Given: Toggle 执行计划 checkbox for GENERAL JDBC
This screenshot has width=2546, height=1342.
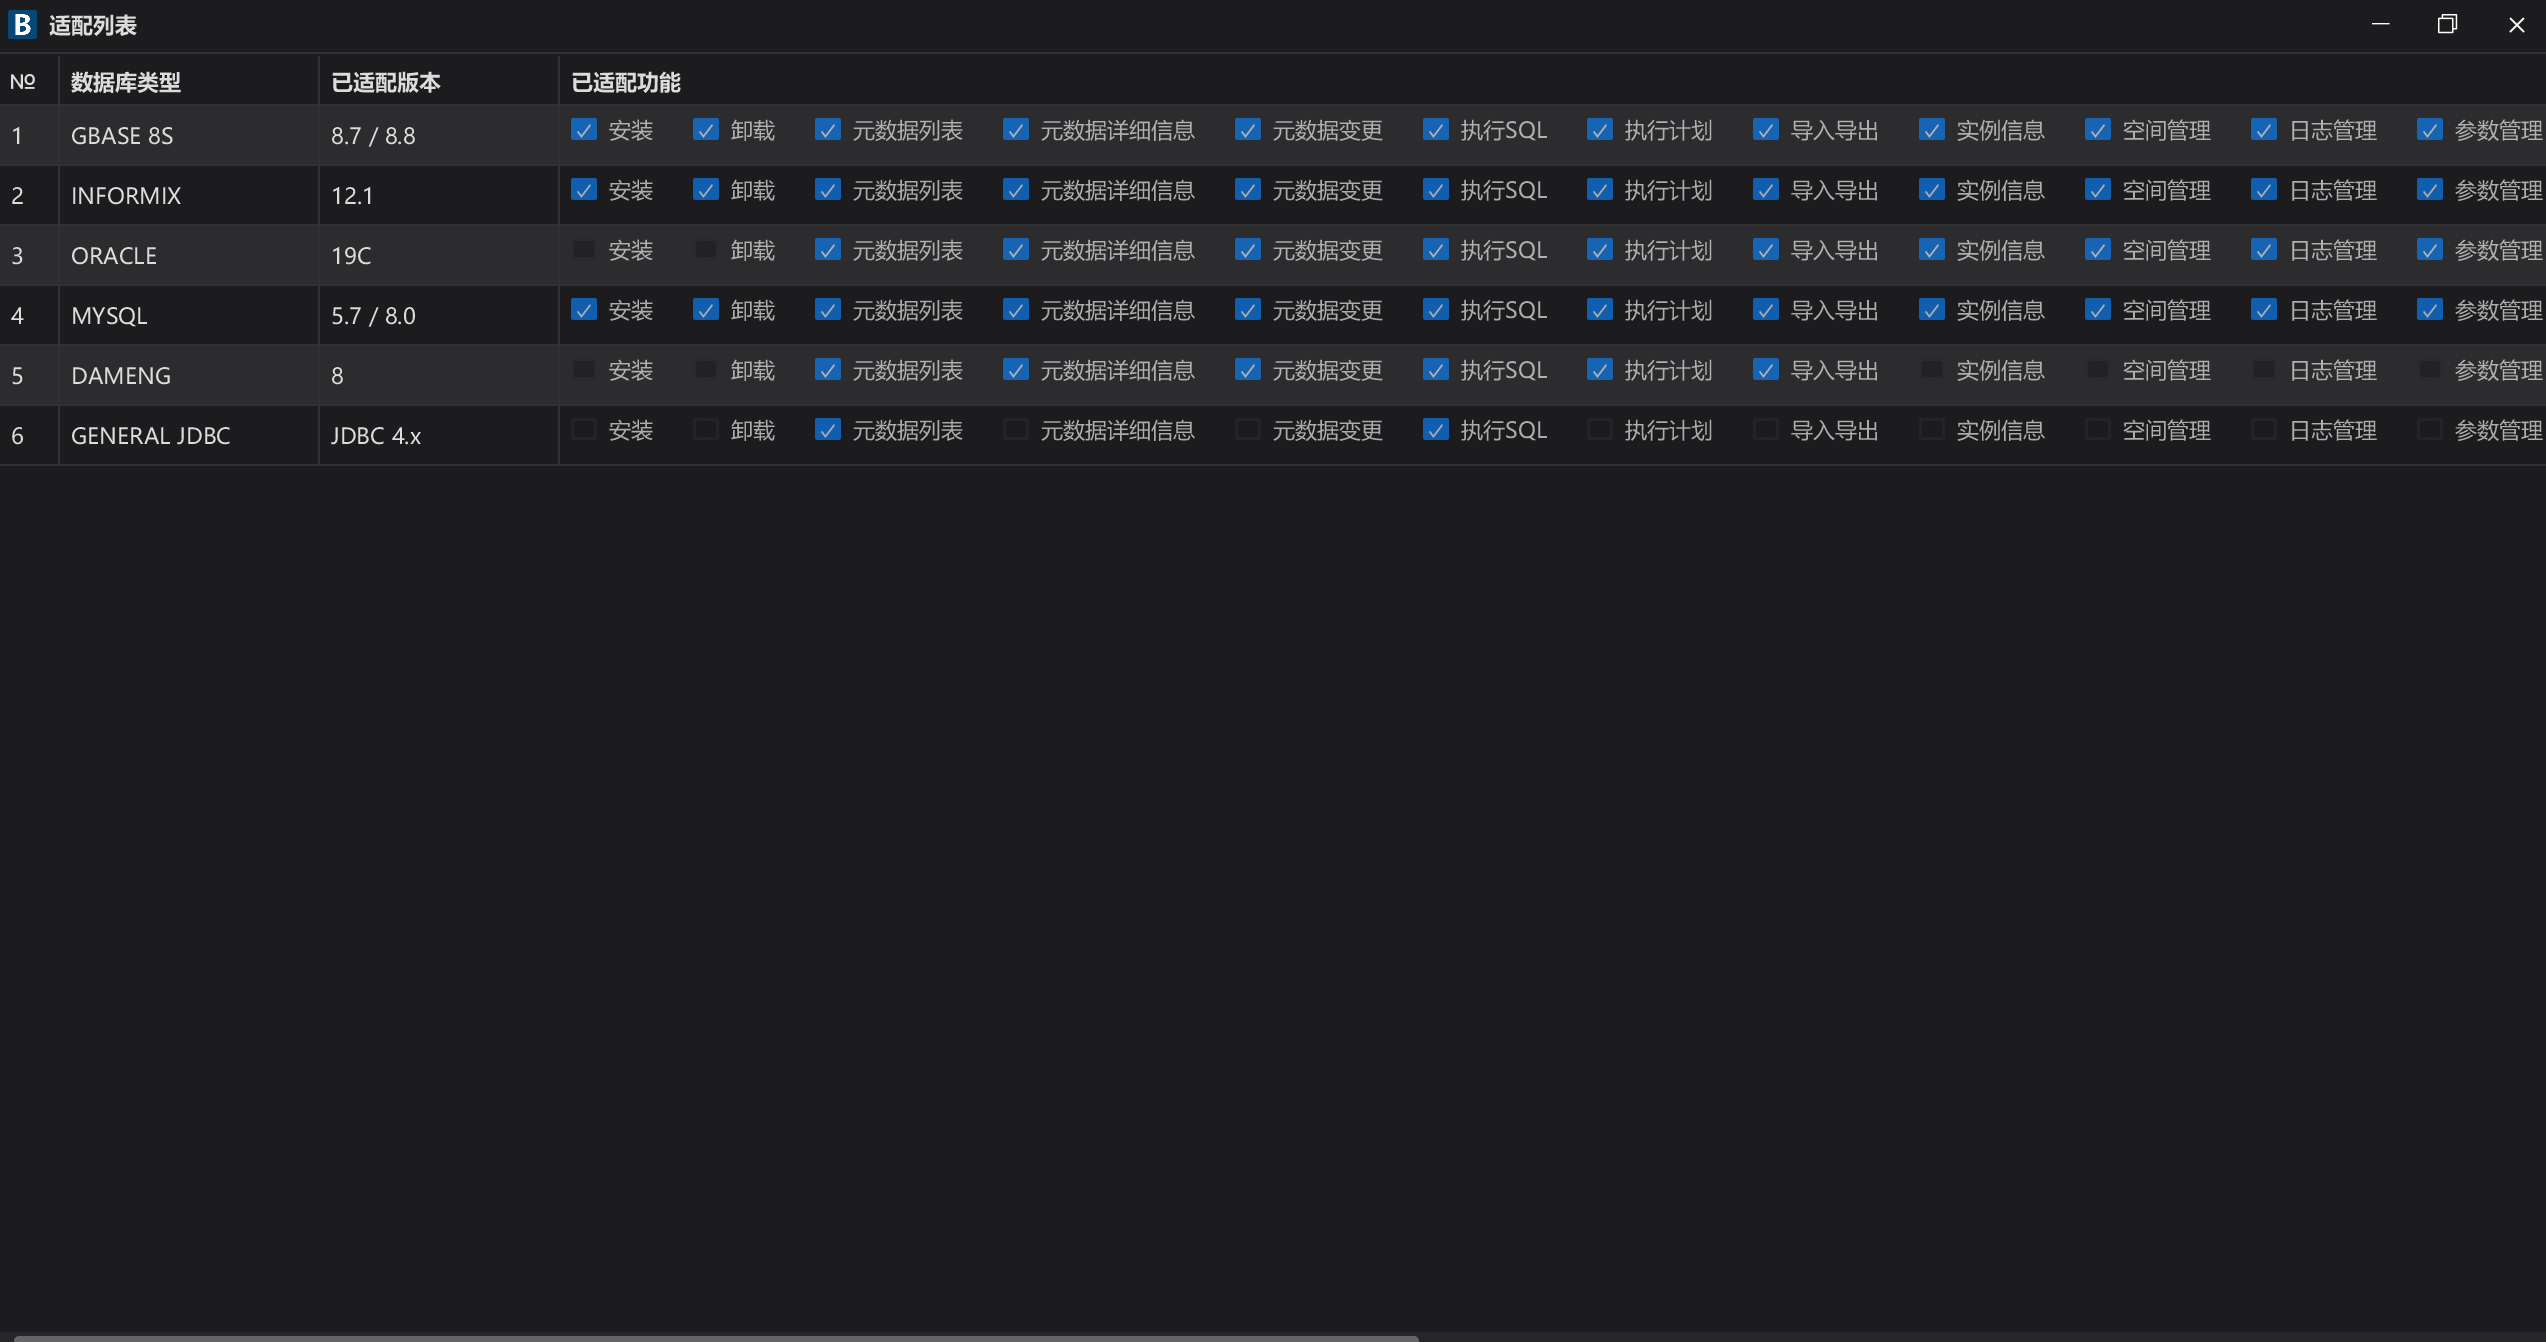Looking at the screenshot, I should [1600, 430].
